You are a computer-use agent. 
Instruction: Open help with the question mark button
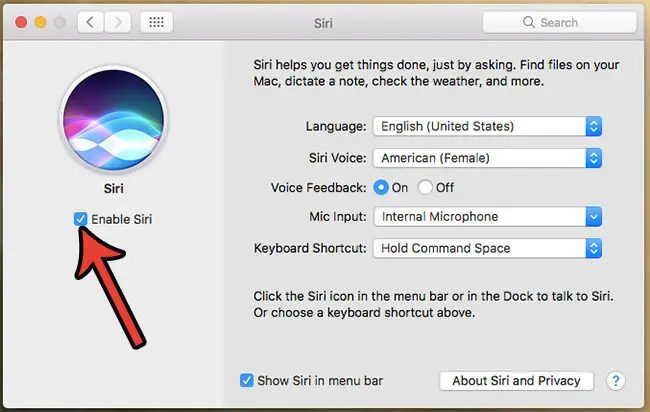click(616, 380)
